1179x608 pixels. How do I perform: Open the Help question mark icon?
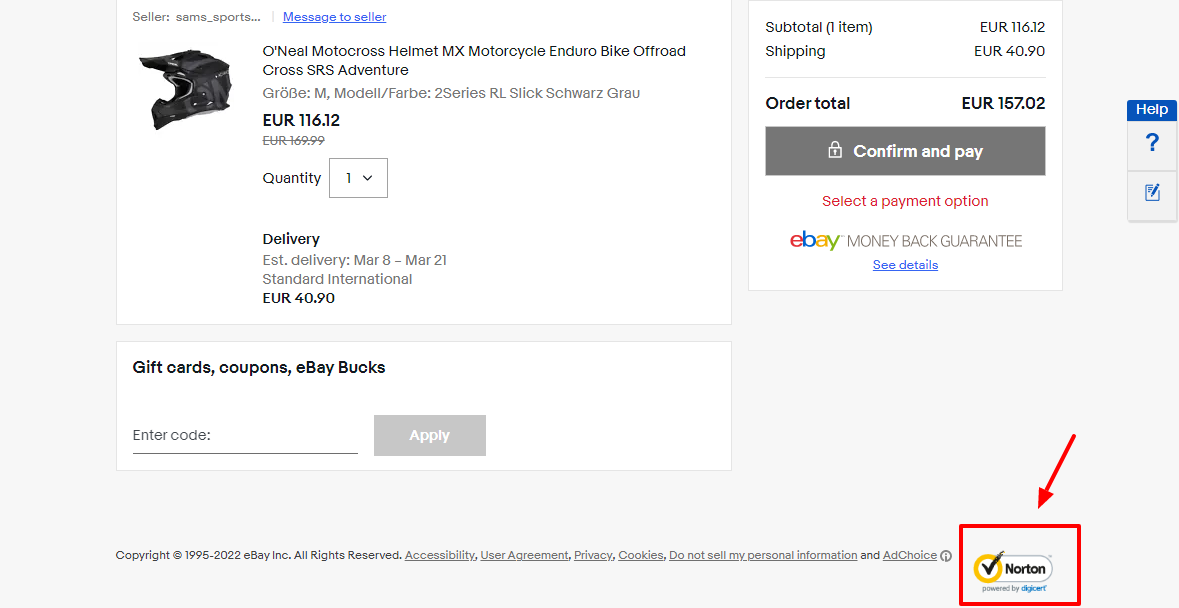[1152, 143]
